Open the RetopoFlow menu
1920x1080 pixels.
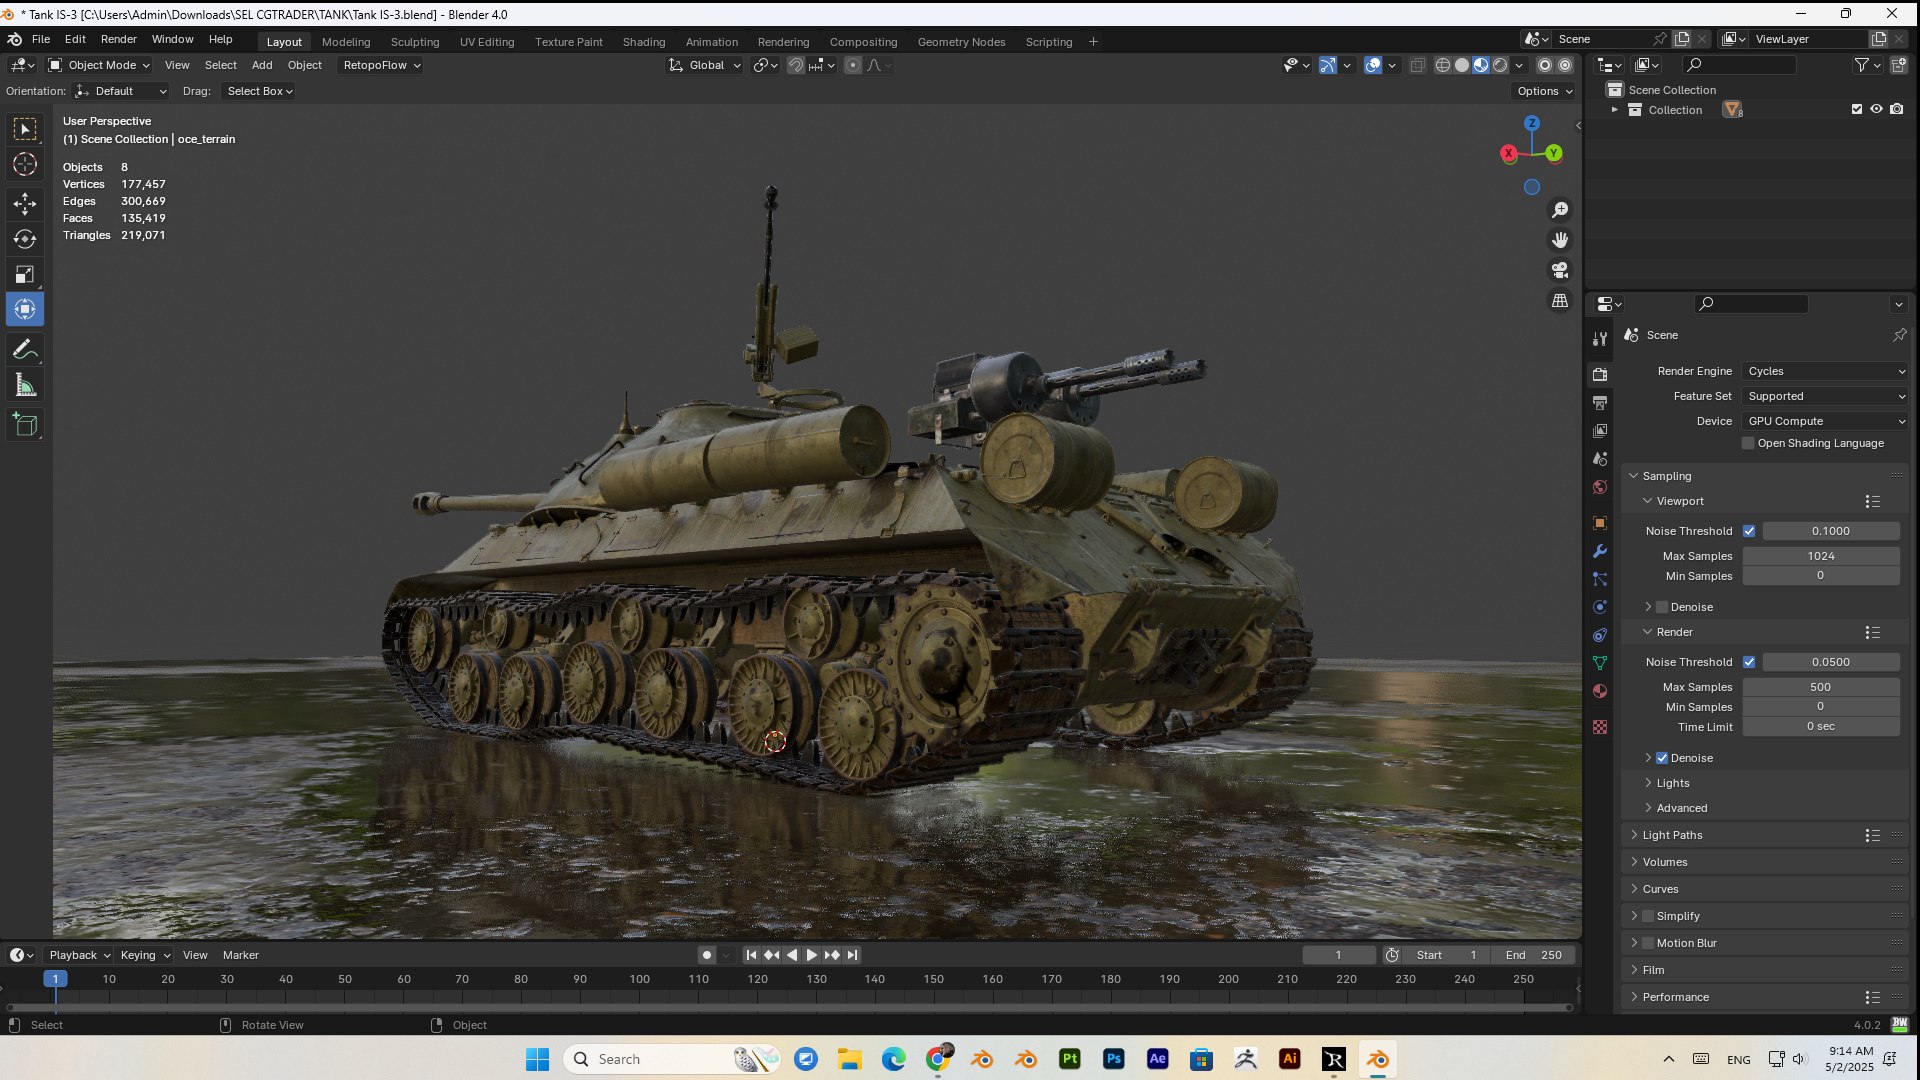click(x=381, y=65)
